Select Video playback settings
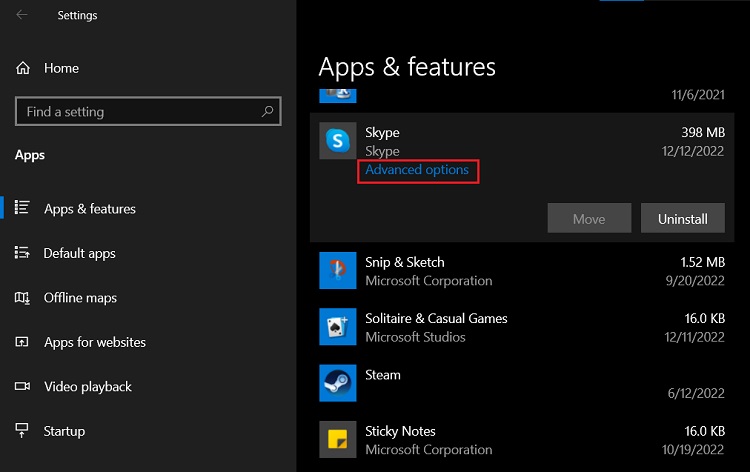Viewport: 750px width, 472px height. (x=88, y=387)
